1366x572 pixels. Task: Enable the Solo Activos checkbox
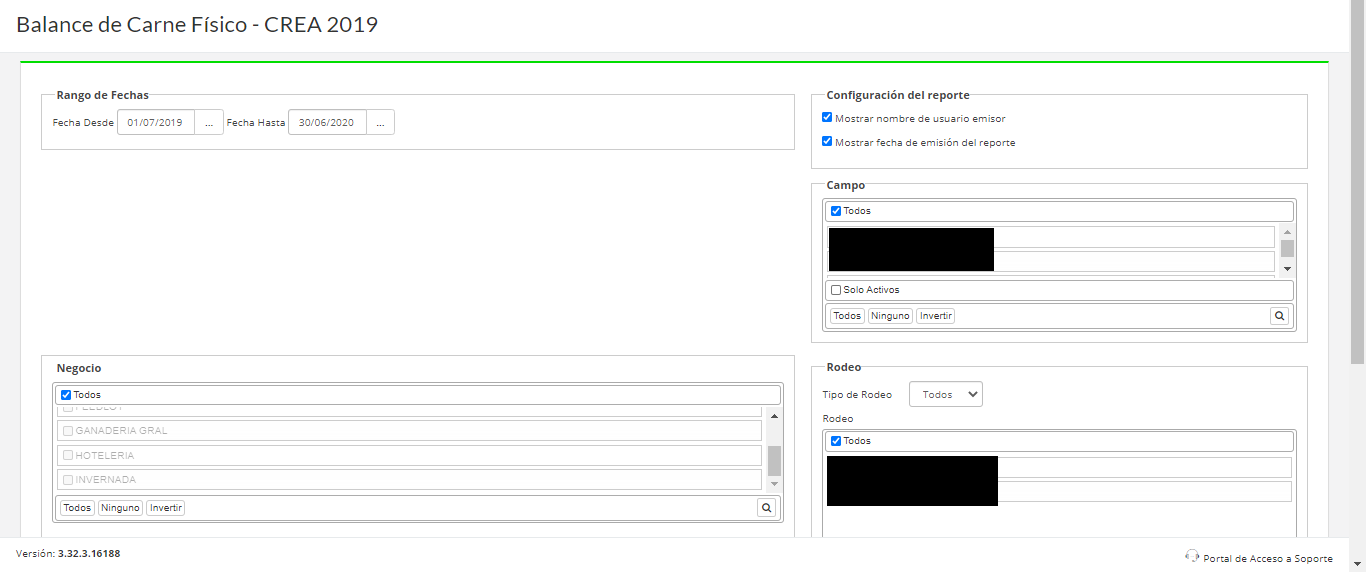[x=836, y=290]
